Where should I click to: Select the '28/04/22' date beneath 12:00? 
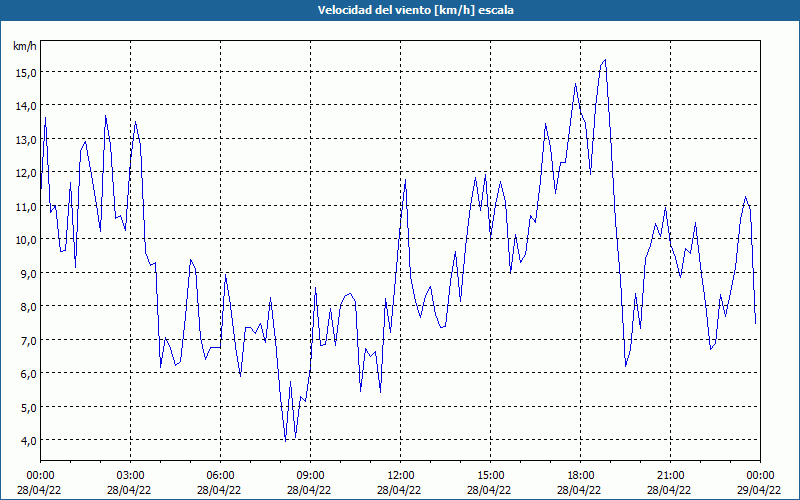coord(399,490)
